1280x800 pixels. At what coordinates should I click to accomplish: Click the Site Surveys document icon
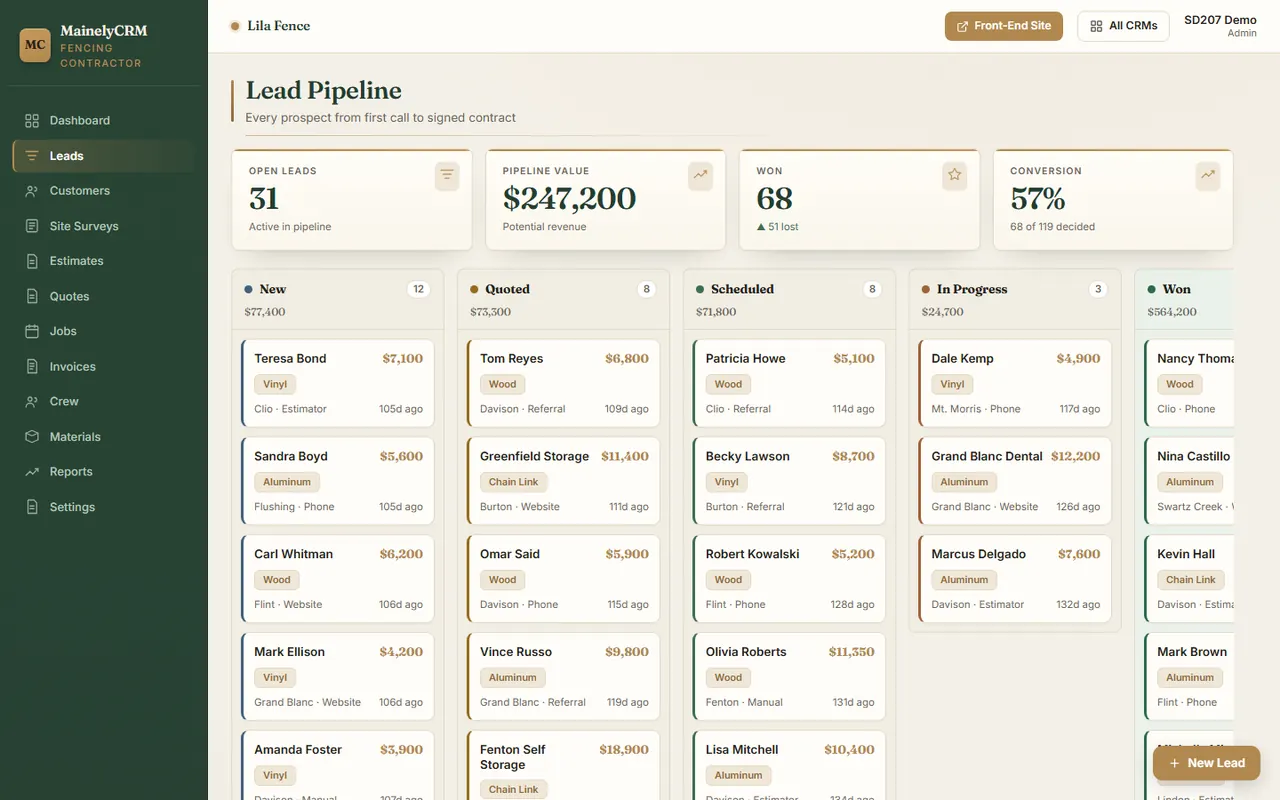(32, 226)
